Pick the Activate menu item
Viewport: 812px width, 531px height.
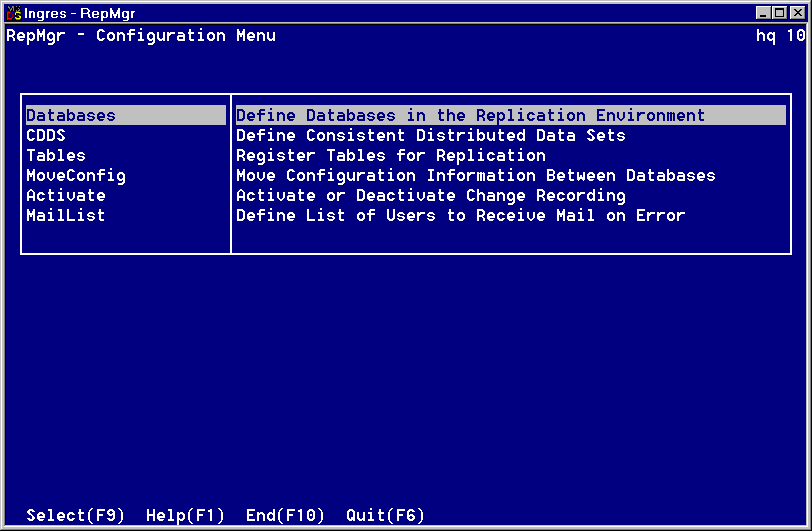pyautogui.click(x=66, y=196)
